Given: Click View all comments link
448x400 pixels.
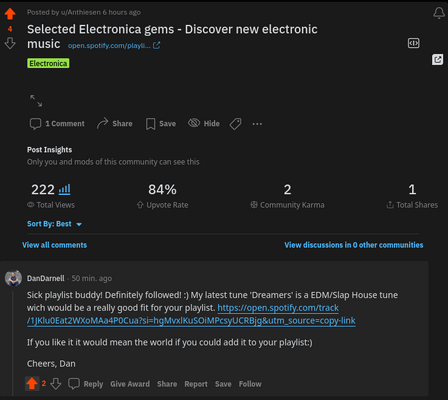Looking at the screenshot, I should [54, 245].
